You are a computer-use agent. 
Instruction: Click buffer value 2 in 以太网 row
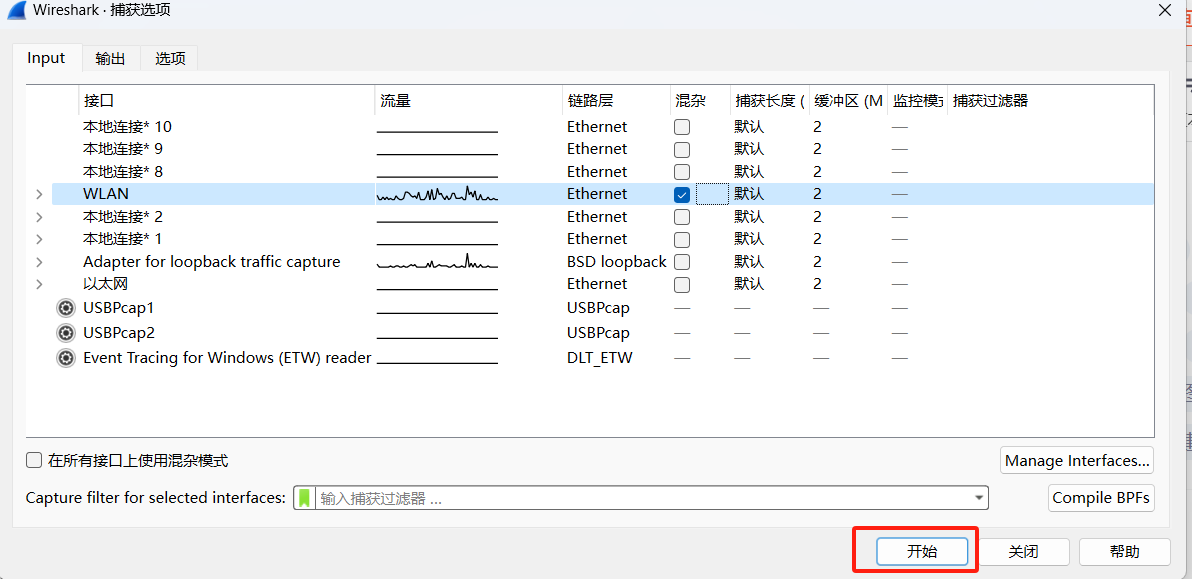pyautogui.click(x=817, y=284)
